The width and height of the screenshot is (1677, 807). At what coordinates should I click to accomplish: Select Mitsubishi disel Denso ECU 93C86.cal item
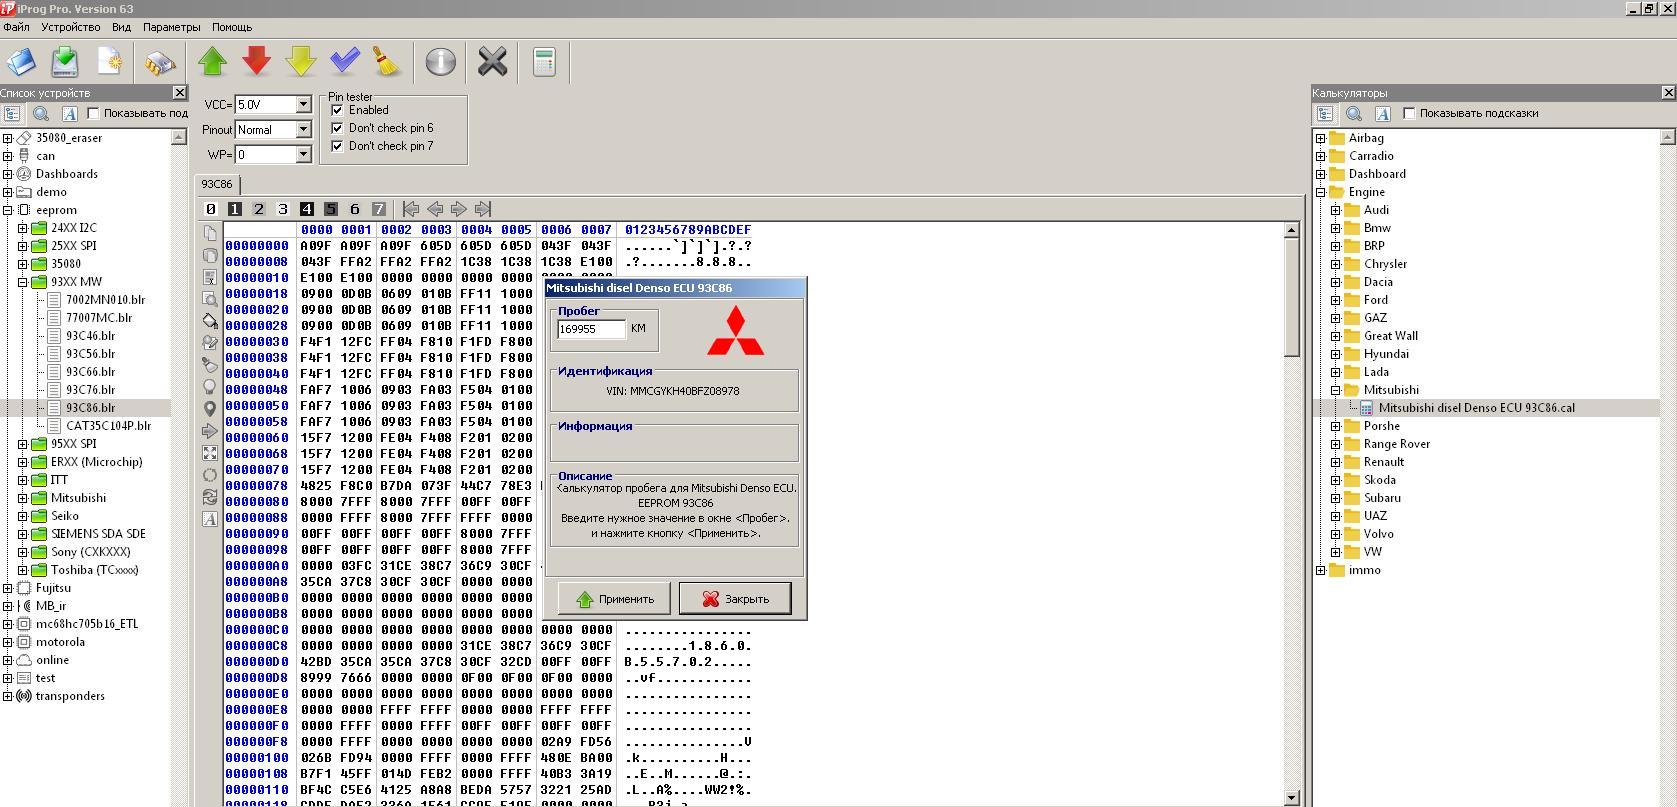1476,408
